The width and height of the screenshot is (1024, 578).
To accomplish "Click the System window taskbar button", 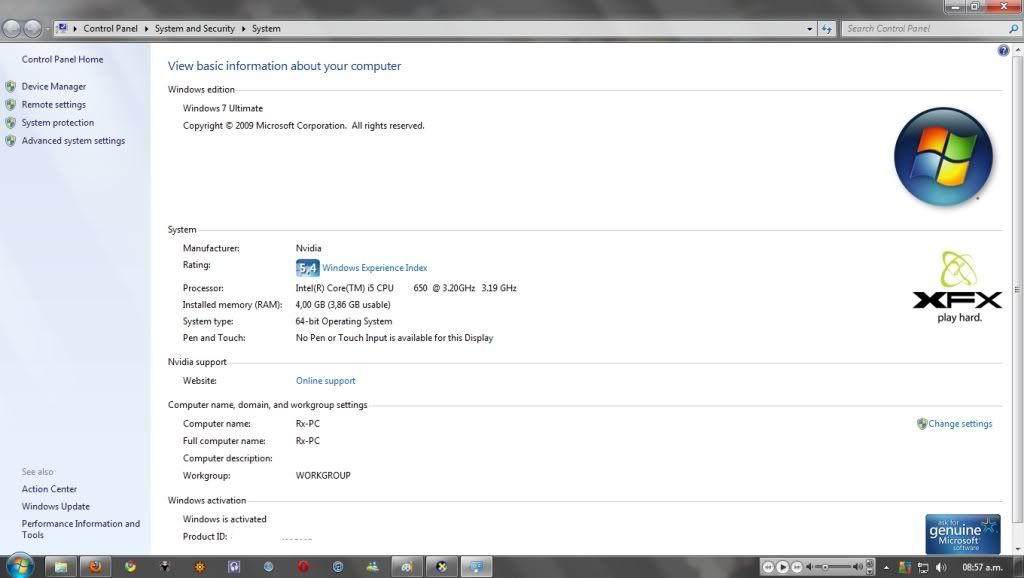I will point(477,567).
